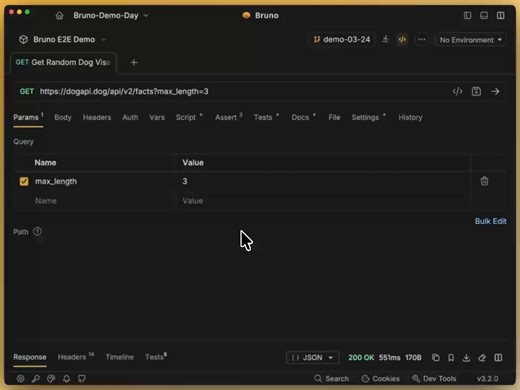Screen dimensions: 520x390
Task: Save the request with the save icon
Action: 476,91
